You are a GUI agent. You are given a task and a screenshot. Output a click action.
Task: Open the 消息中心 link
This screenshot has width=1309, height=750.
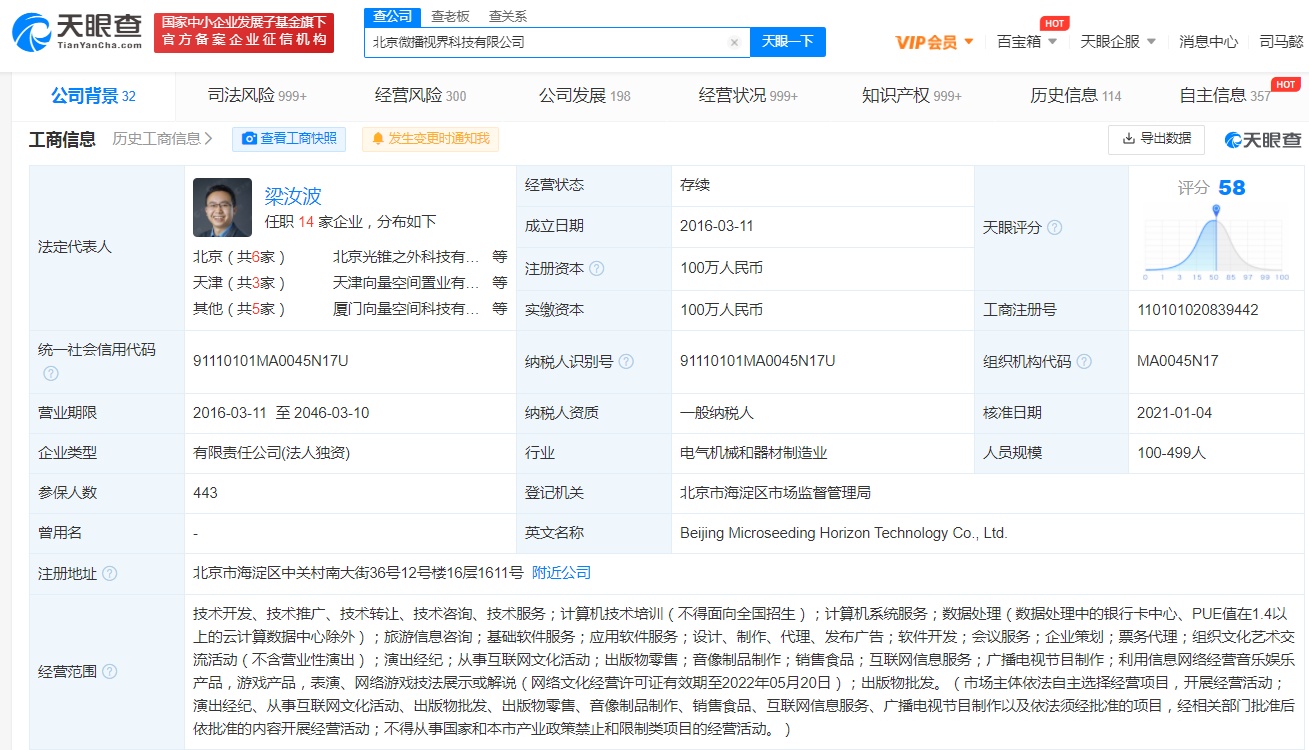(1208, 42)
